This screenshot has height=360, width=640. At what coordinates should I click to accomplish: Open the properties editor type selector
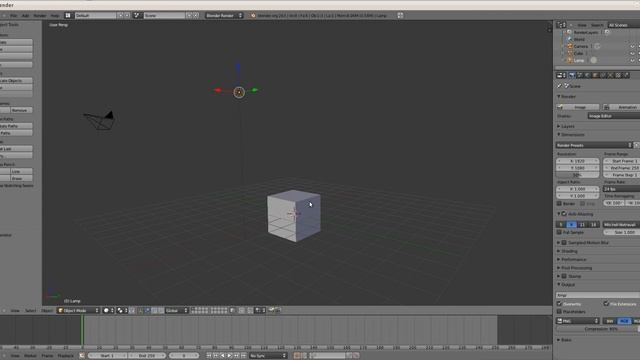point(561,75)
